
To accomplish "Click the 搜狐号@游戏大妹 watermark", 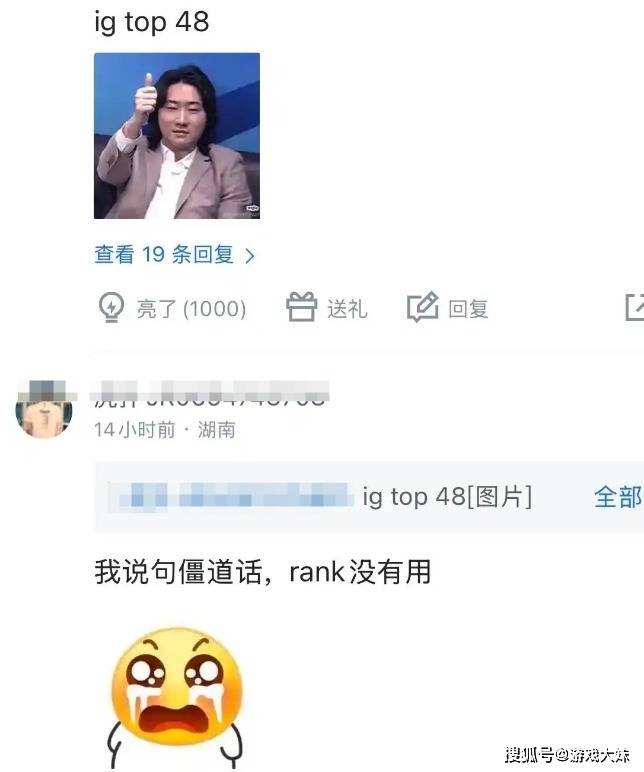I will pos(567,754).
